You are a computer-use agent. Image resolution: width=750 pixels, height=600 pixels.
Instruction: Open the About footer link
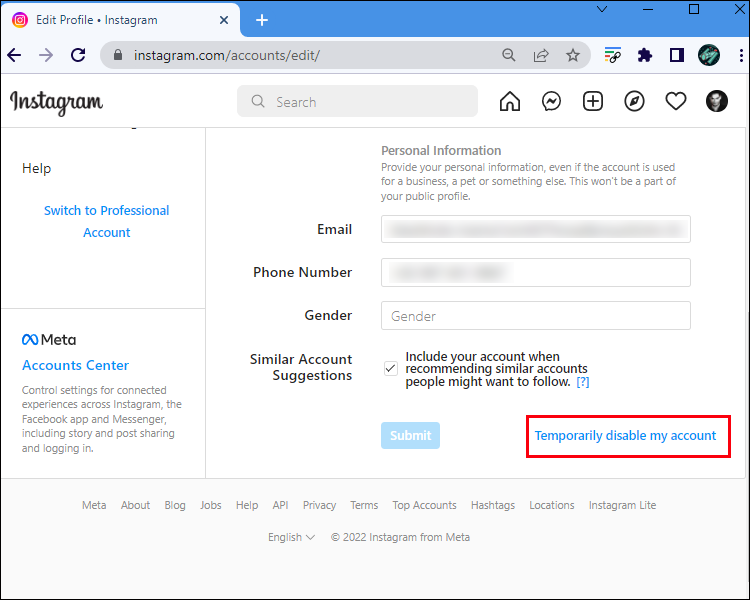coord(135,505)
